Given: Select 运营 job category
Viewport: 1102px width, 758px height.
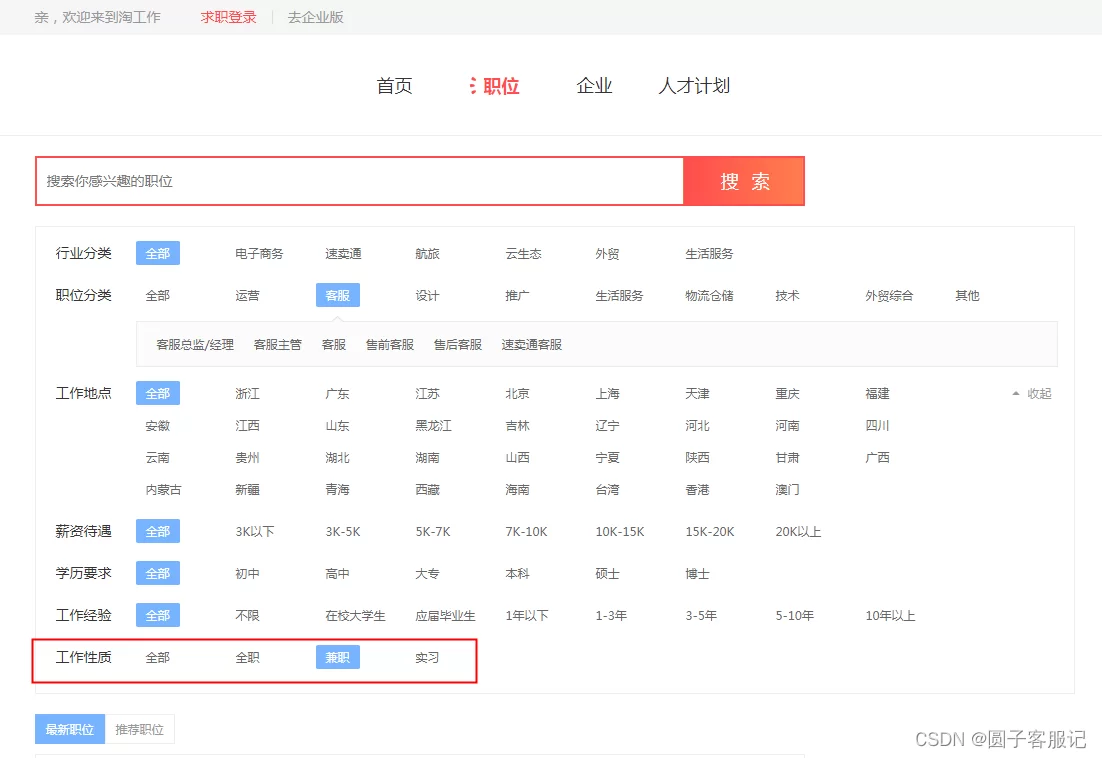Looking at the screenshot, I should (x=247, y=296).
